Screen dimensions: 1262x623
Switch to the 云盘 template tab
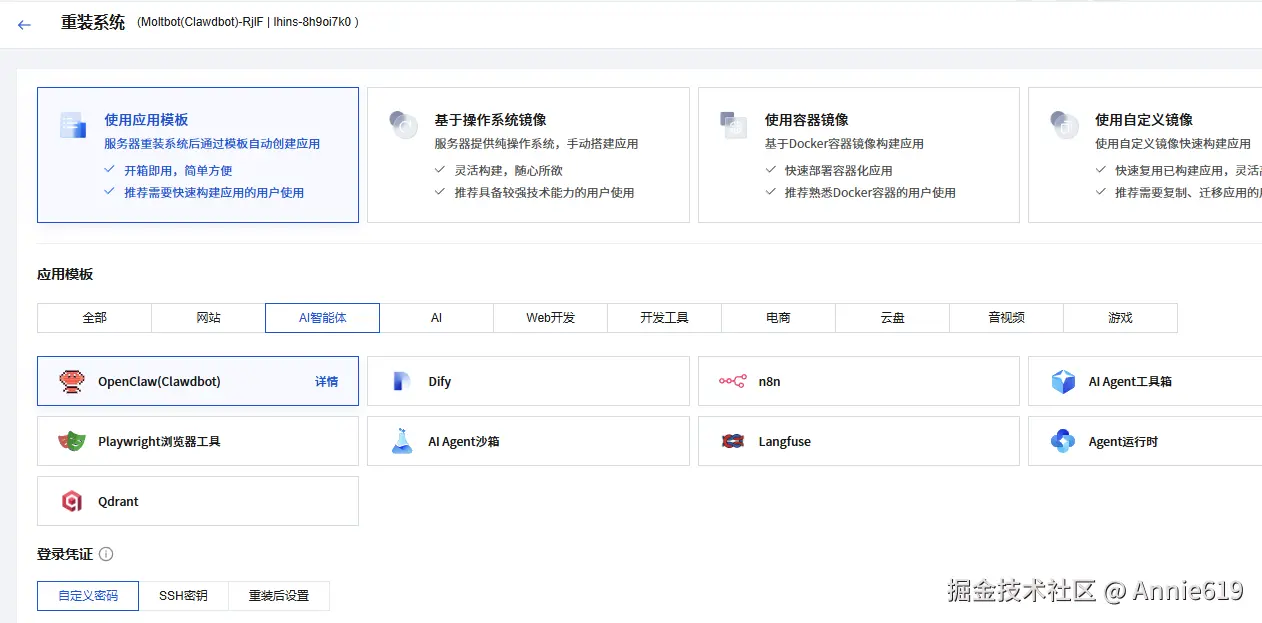coord(892,317)
